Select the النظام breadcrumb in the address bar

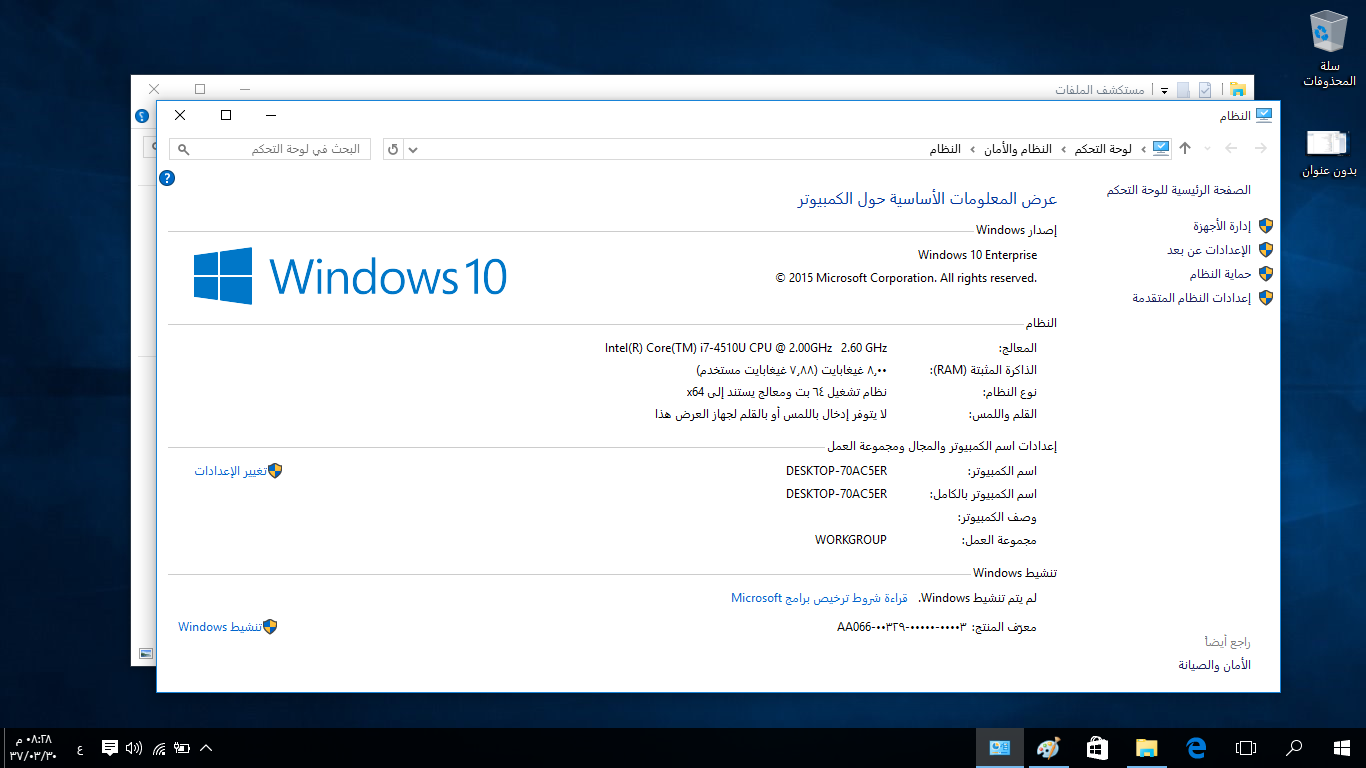click(x=945, y=149)
